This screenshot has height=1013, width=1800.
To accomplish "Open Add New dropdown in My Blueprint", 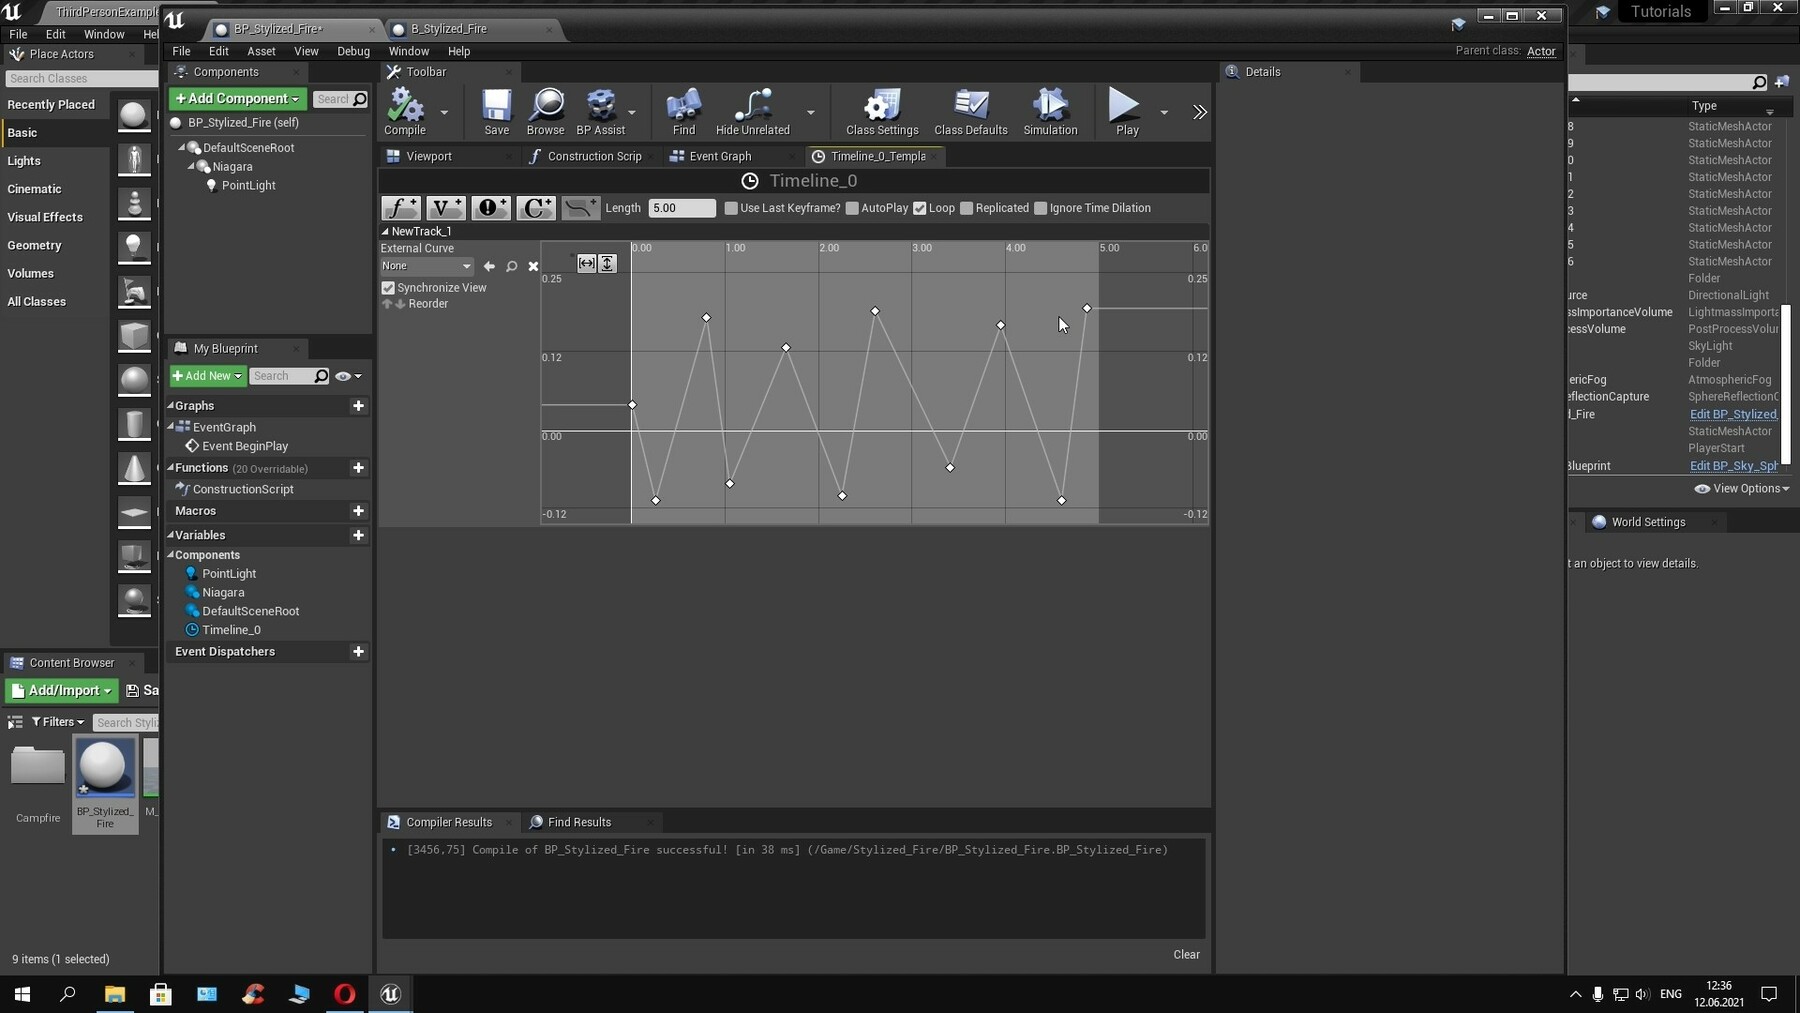I will click(x=207, y=376).
